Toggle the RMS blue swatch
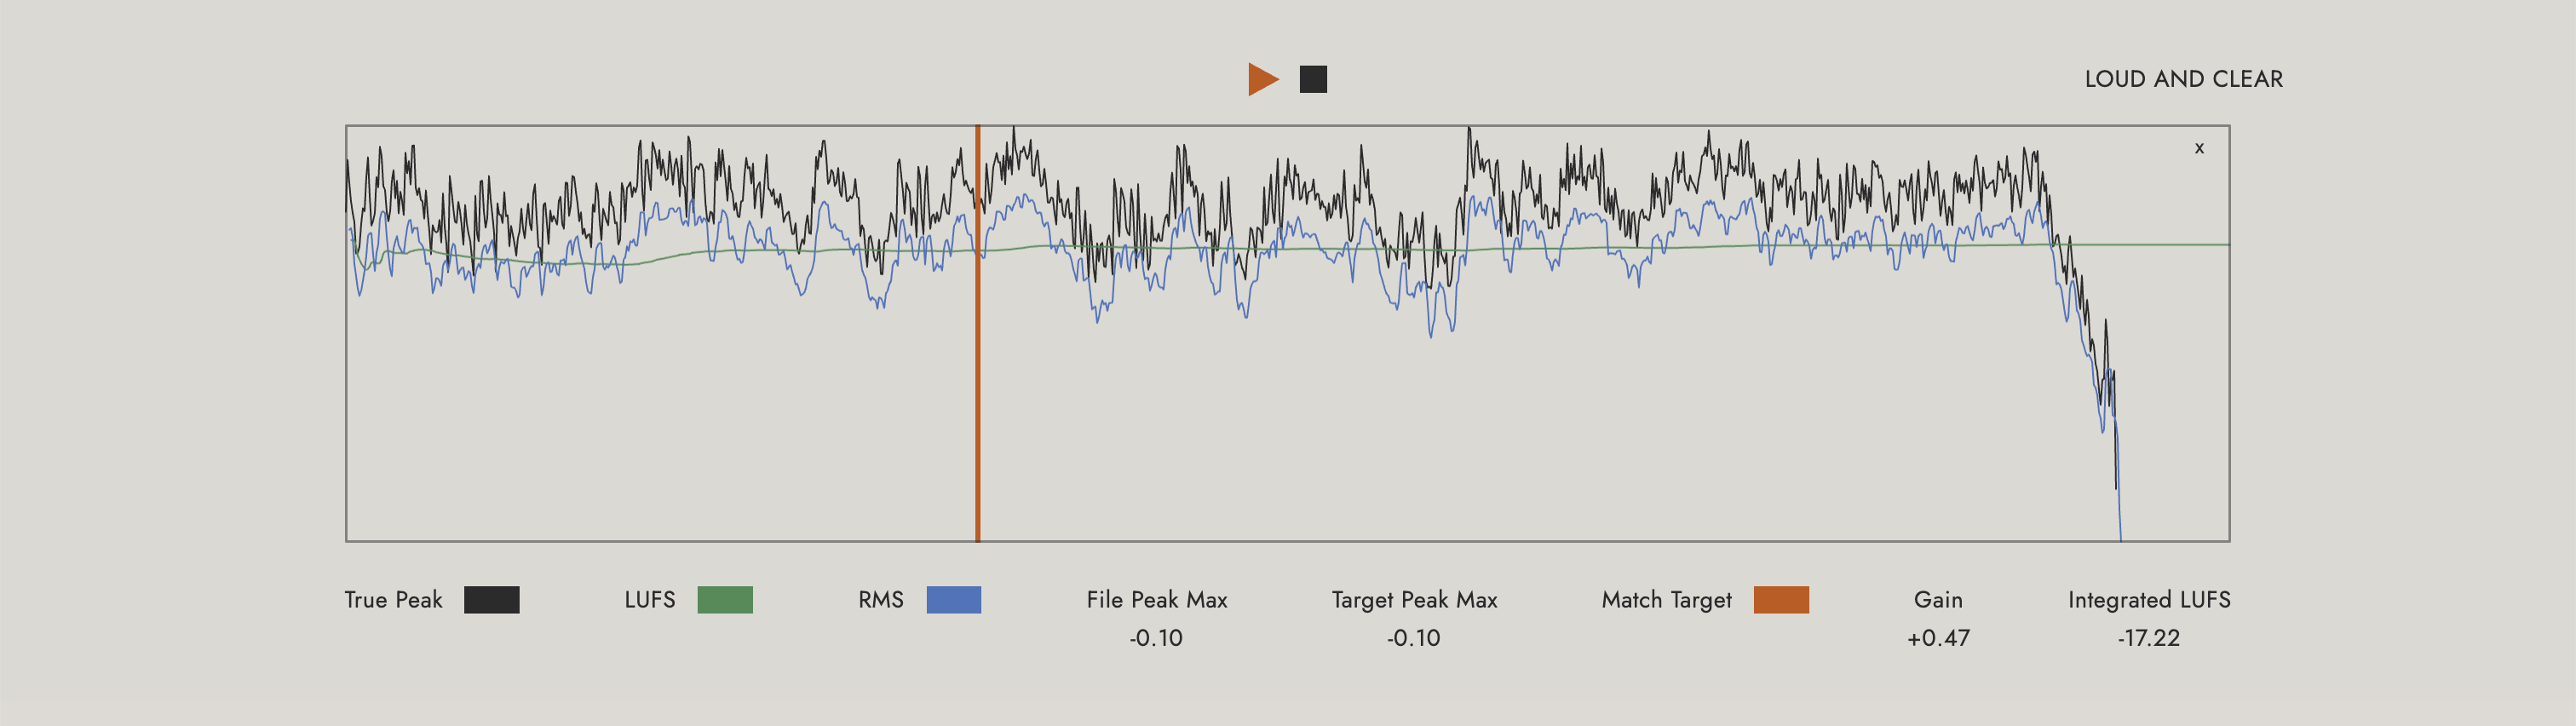This screenshot has width=2576, height=726. (x=953, y=600)
